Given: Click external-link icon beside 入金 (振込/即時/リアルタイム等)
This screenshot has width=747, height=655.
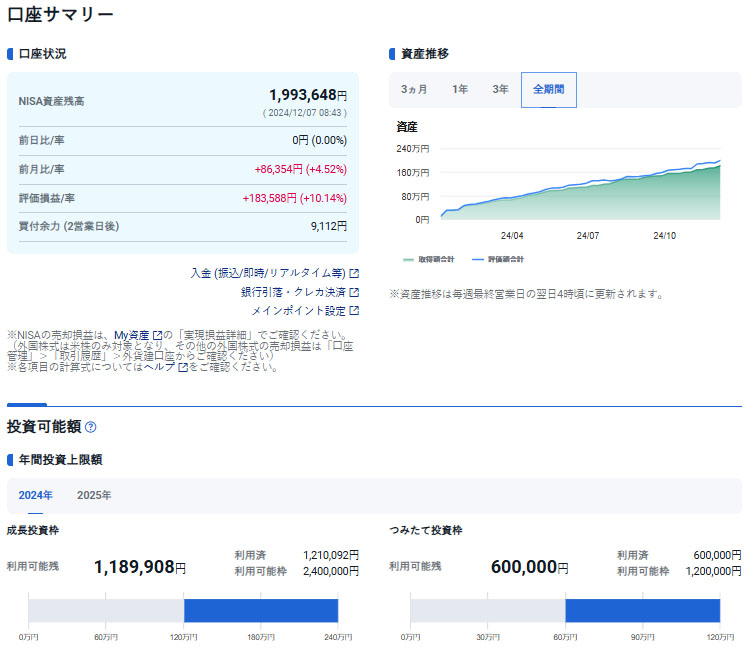Looking at the screenshot, I should (353, 273).
